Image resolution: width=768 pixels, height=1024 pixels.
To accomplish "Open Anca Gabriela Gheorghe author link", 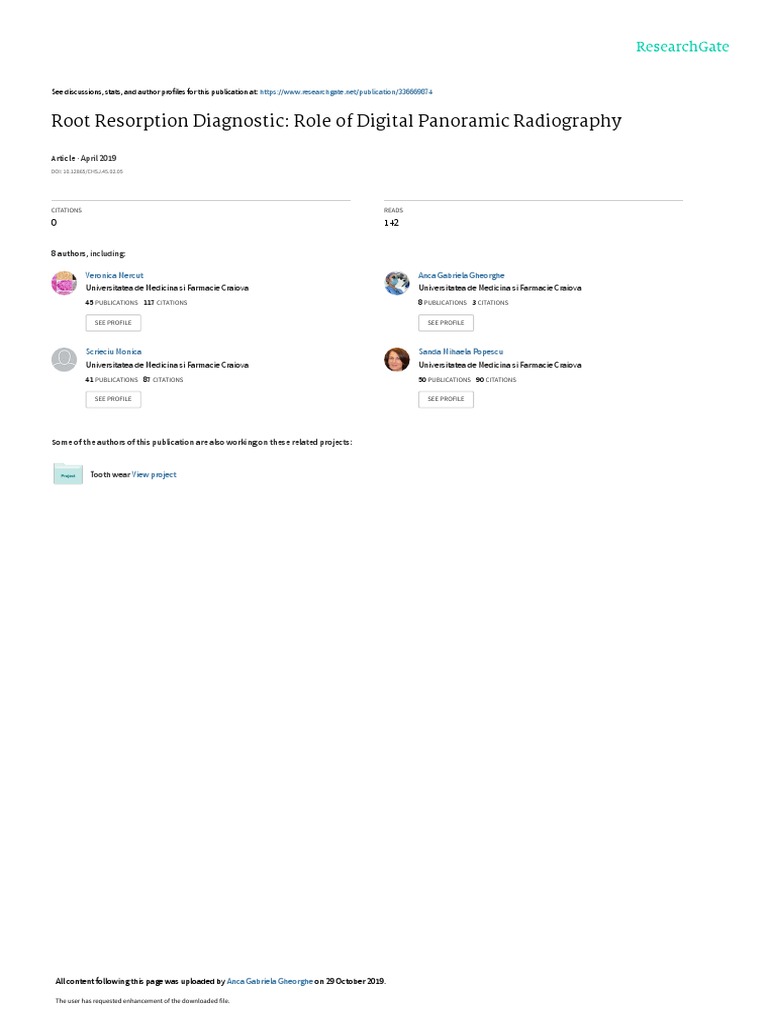I will click(461, 276).
